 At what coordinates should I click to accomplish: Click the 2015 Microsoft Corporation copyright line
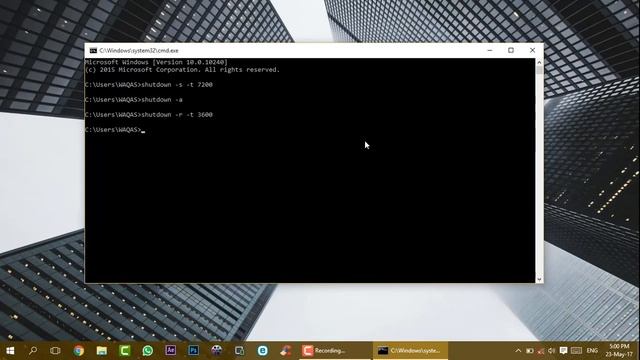coord(182,70)
